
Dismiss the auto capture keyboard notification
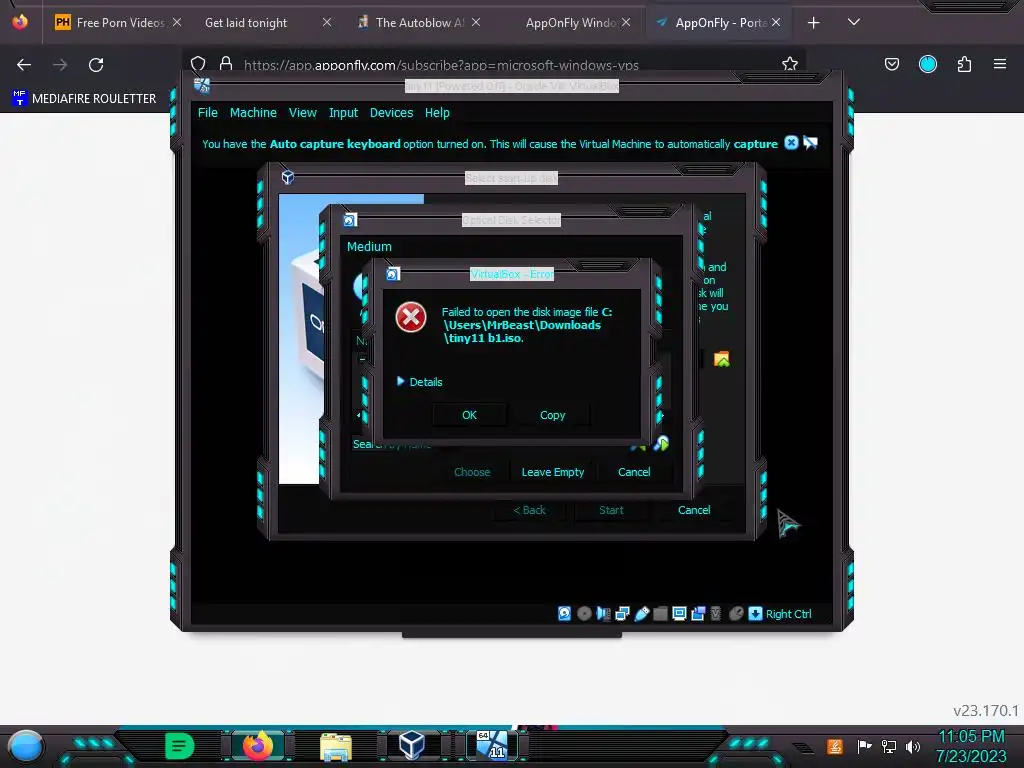coord(791,142)
